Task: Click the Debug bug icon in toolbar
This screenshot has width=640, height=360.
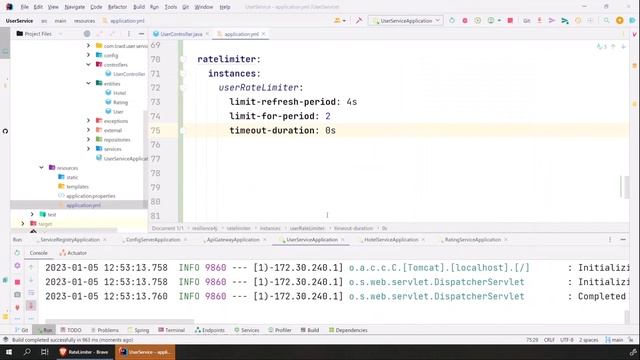Action: coord(464,20)
